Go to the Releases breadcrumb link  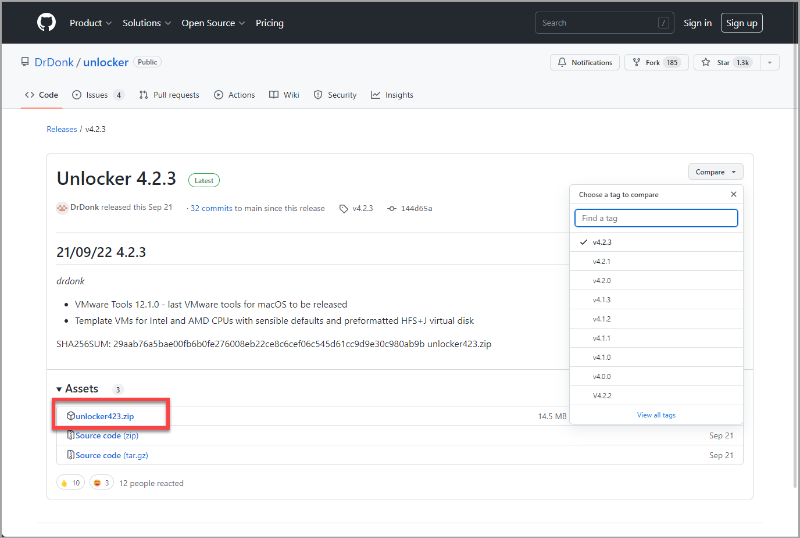click(x=62, y=129)
